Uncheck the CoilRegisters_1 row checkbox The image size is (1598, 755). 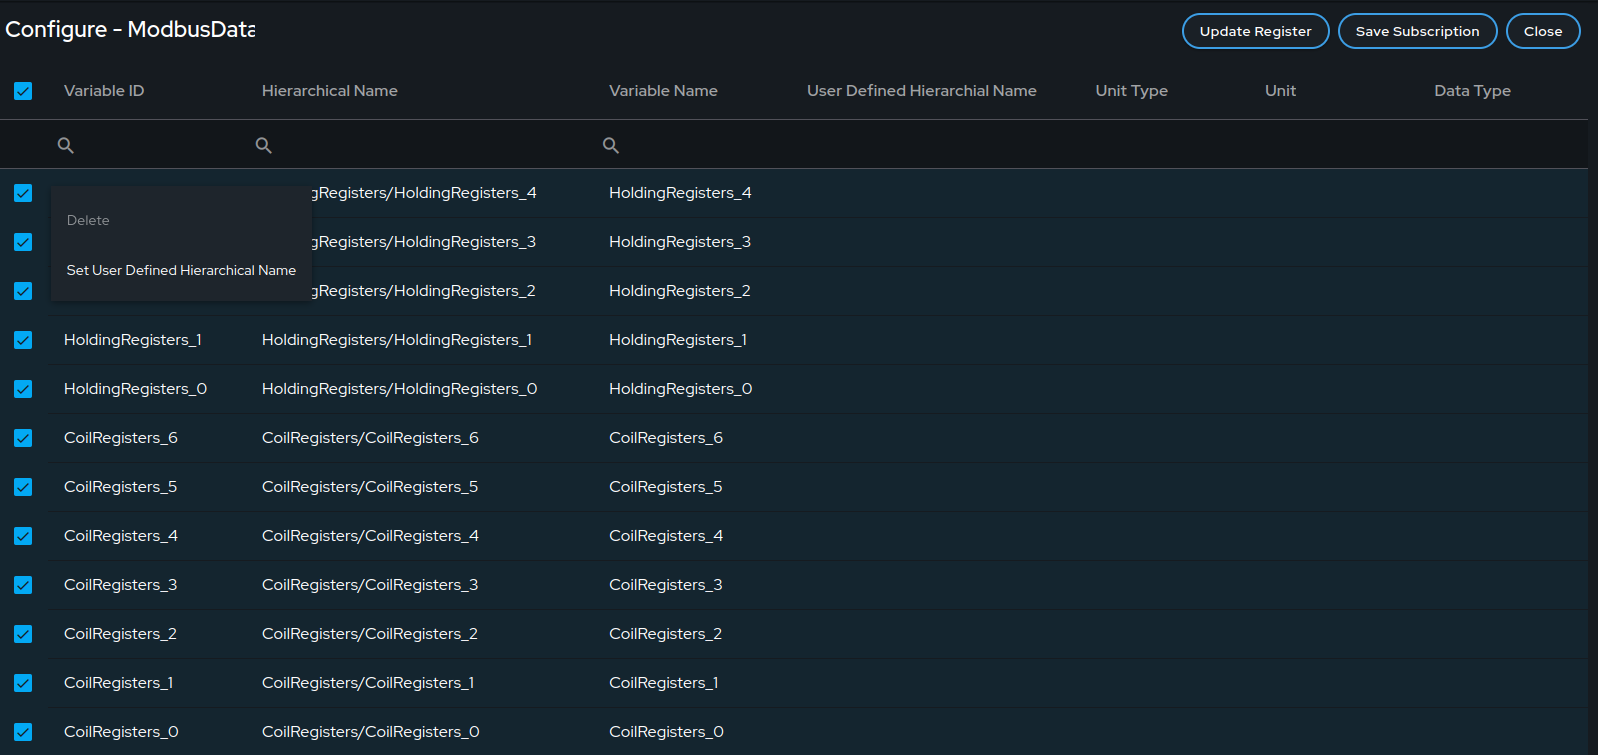[23, 683]
